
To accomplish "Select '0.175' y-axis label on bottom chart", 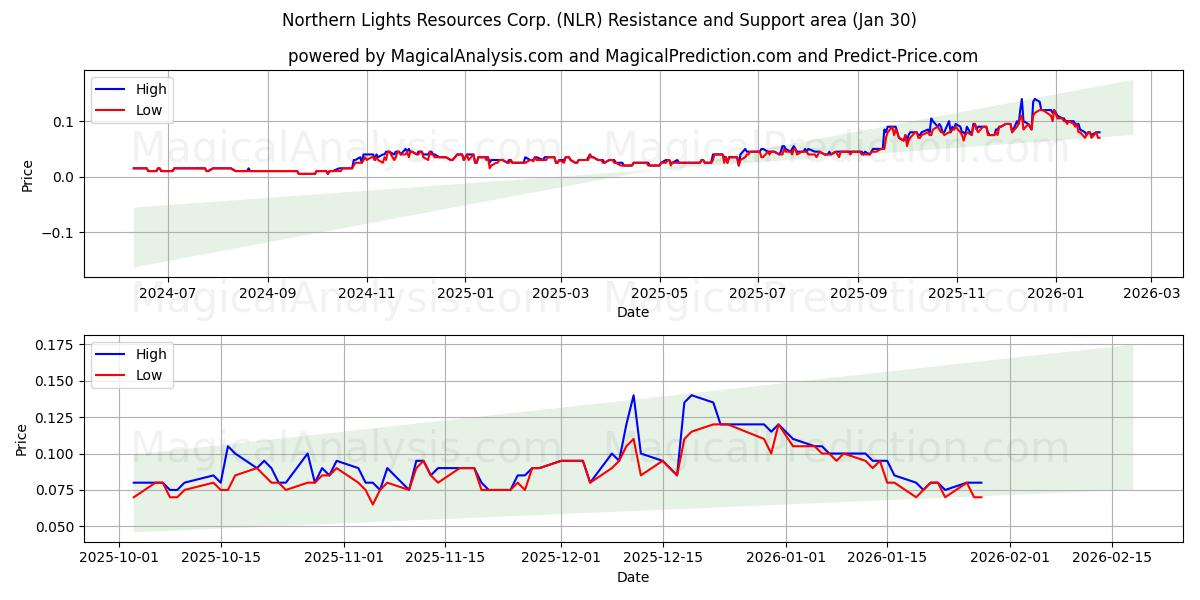I will pyautogui.click(x=57, y=345).
